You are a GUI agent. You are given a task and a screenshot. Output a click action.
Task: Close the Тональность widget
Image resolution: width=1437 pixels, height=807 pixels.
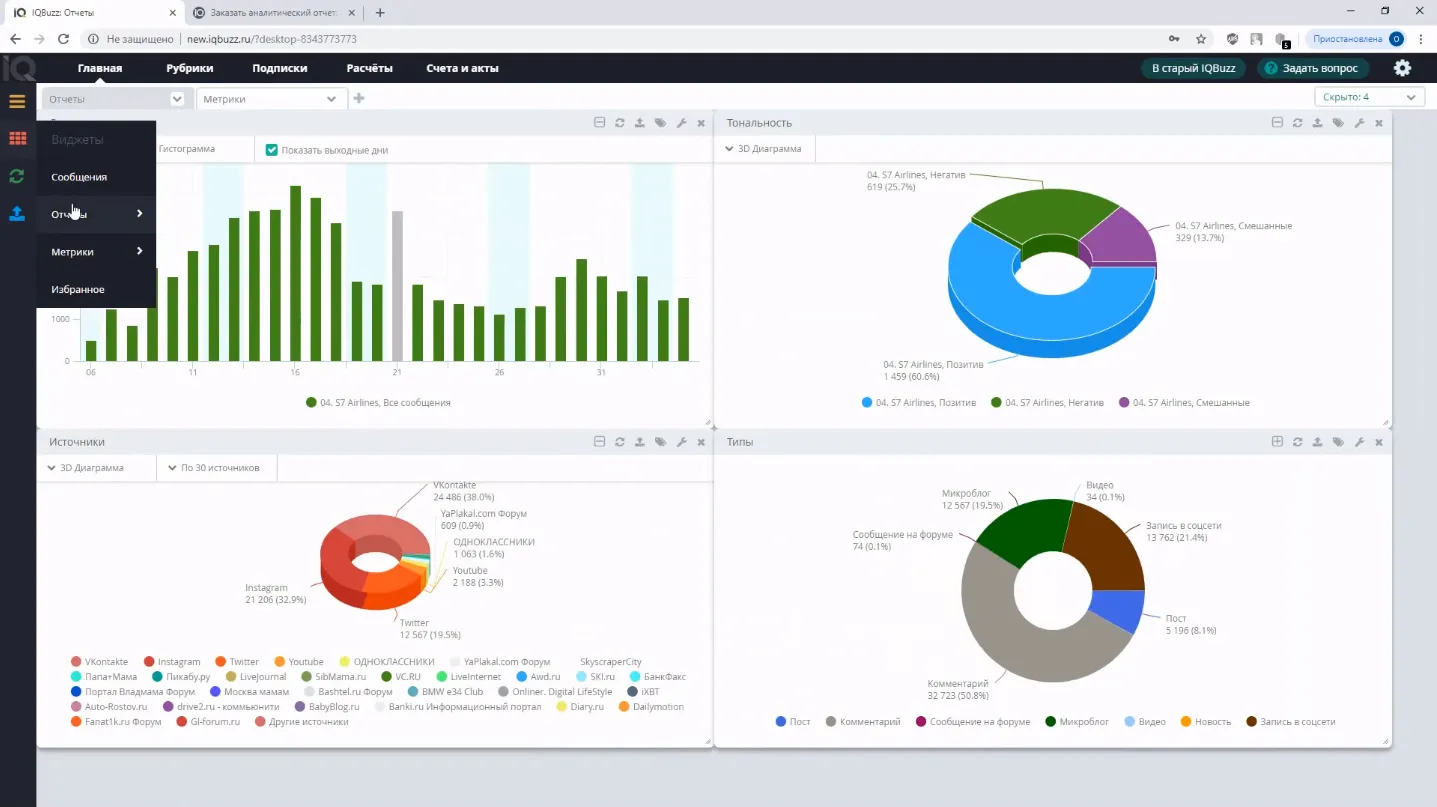point(1379,123)
